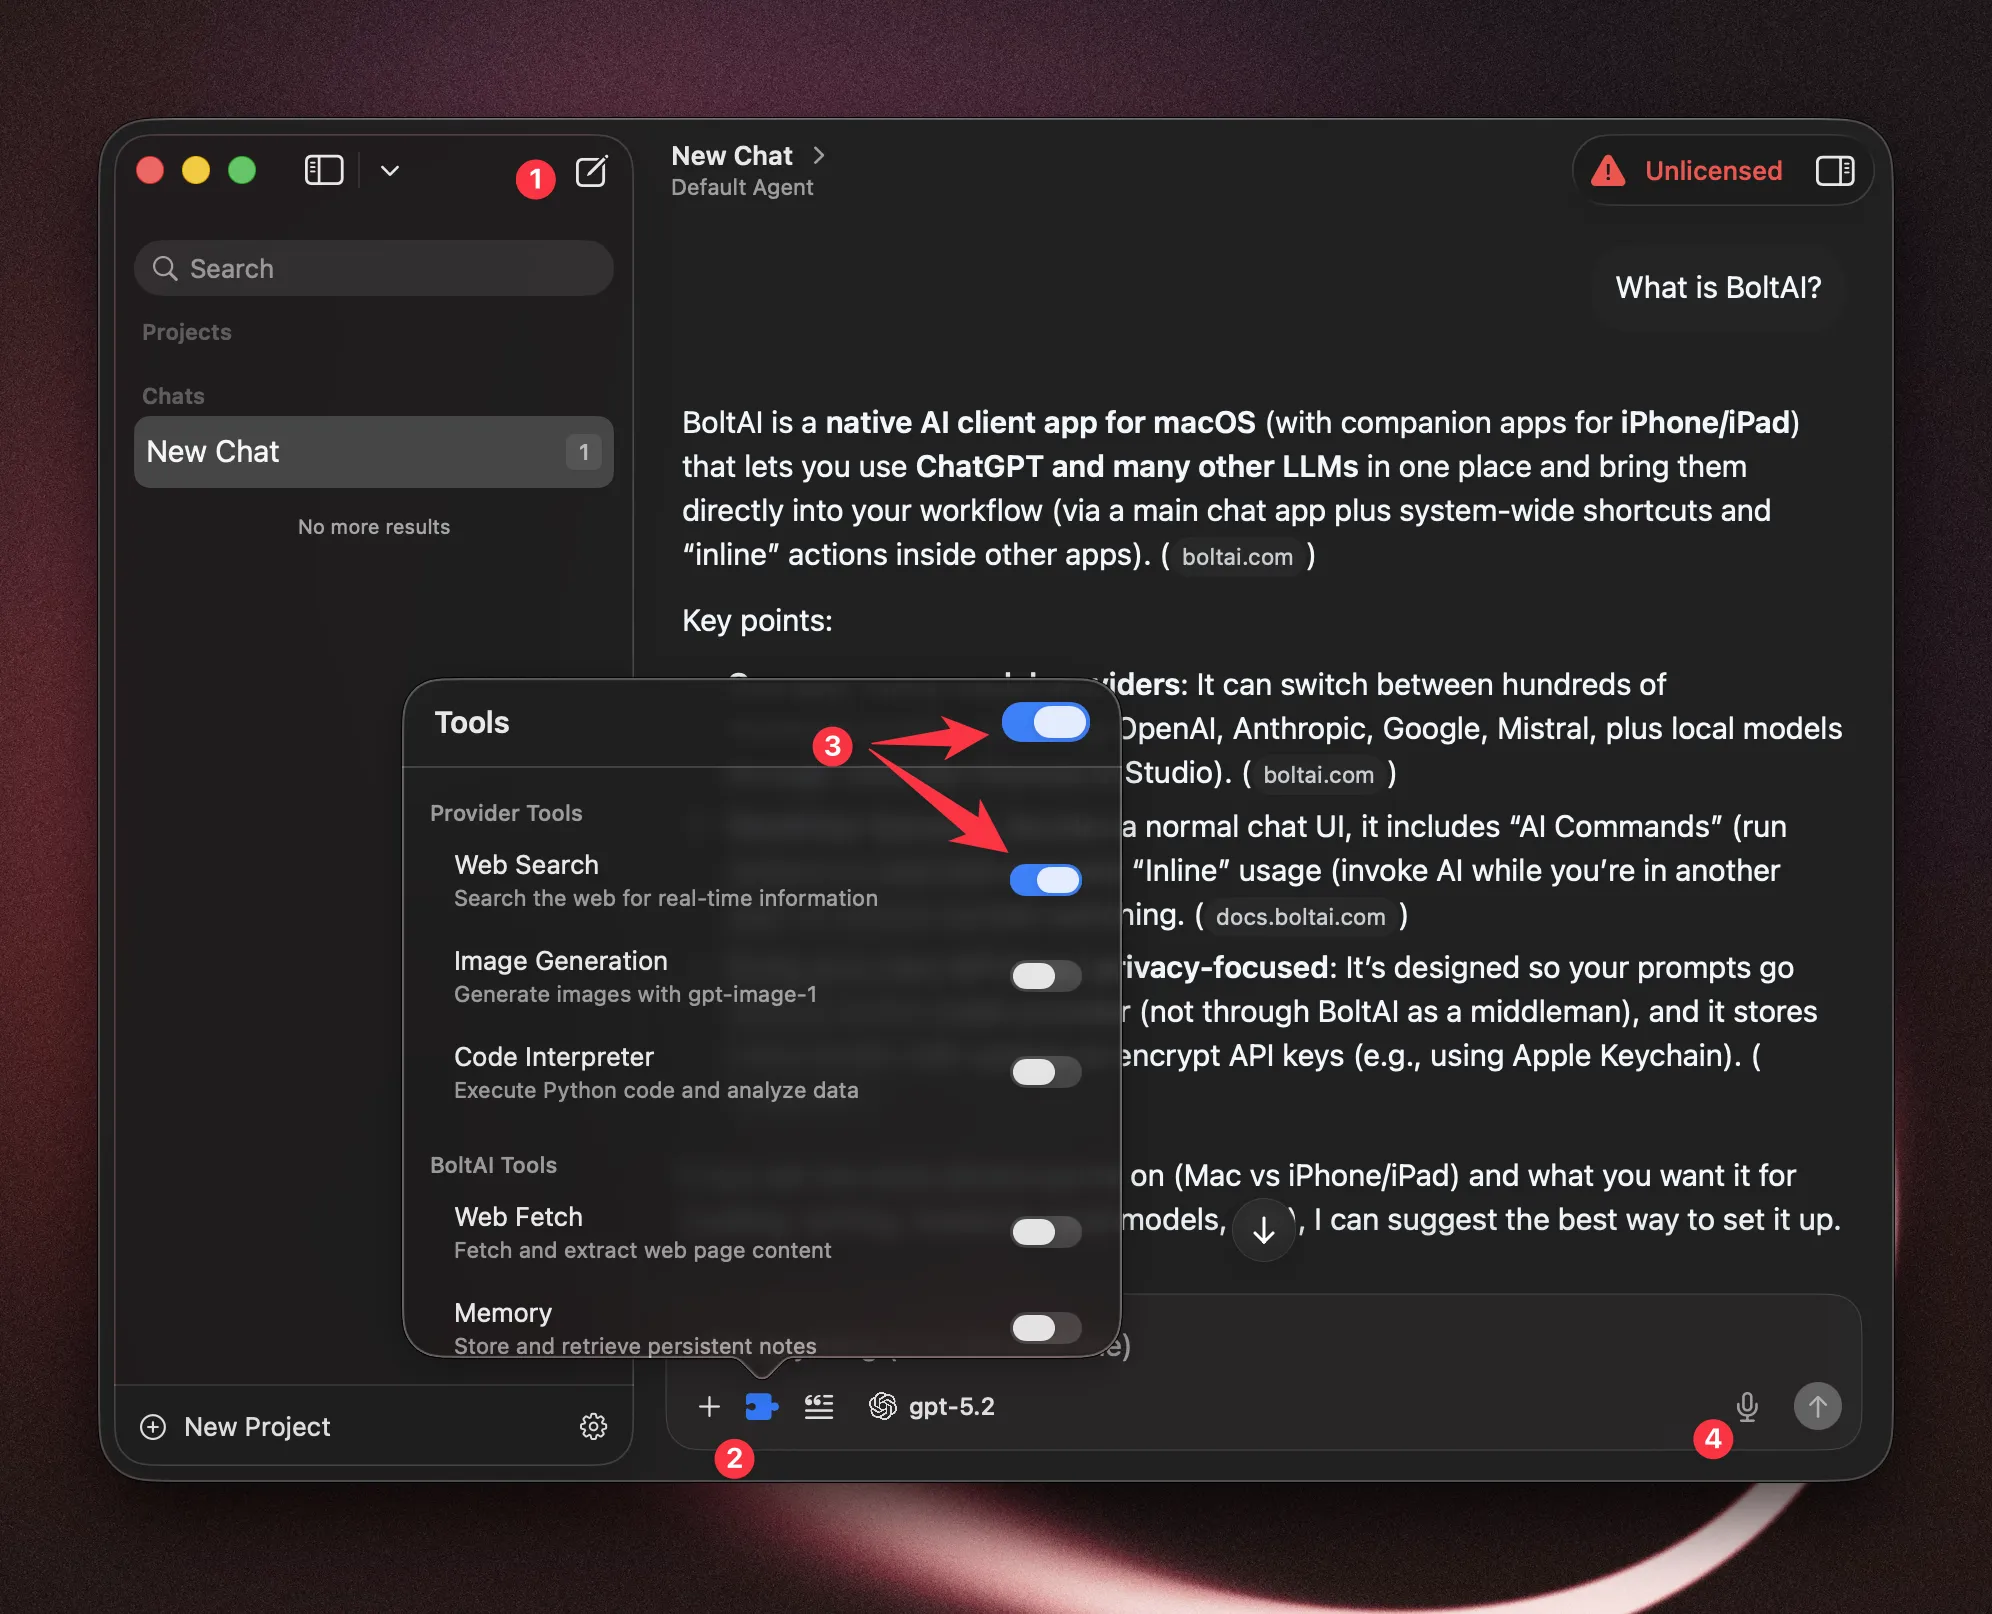Image resolution: width=1992 pixels, height=1614 pixels.
Task: Open the docs.boltai.com citation link
Action: (x=1301, y=917)
